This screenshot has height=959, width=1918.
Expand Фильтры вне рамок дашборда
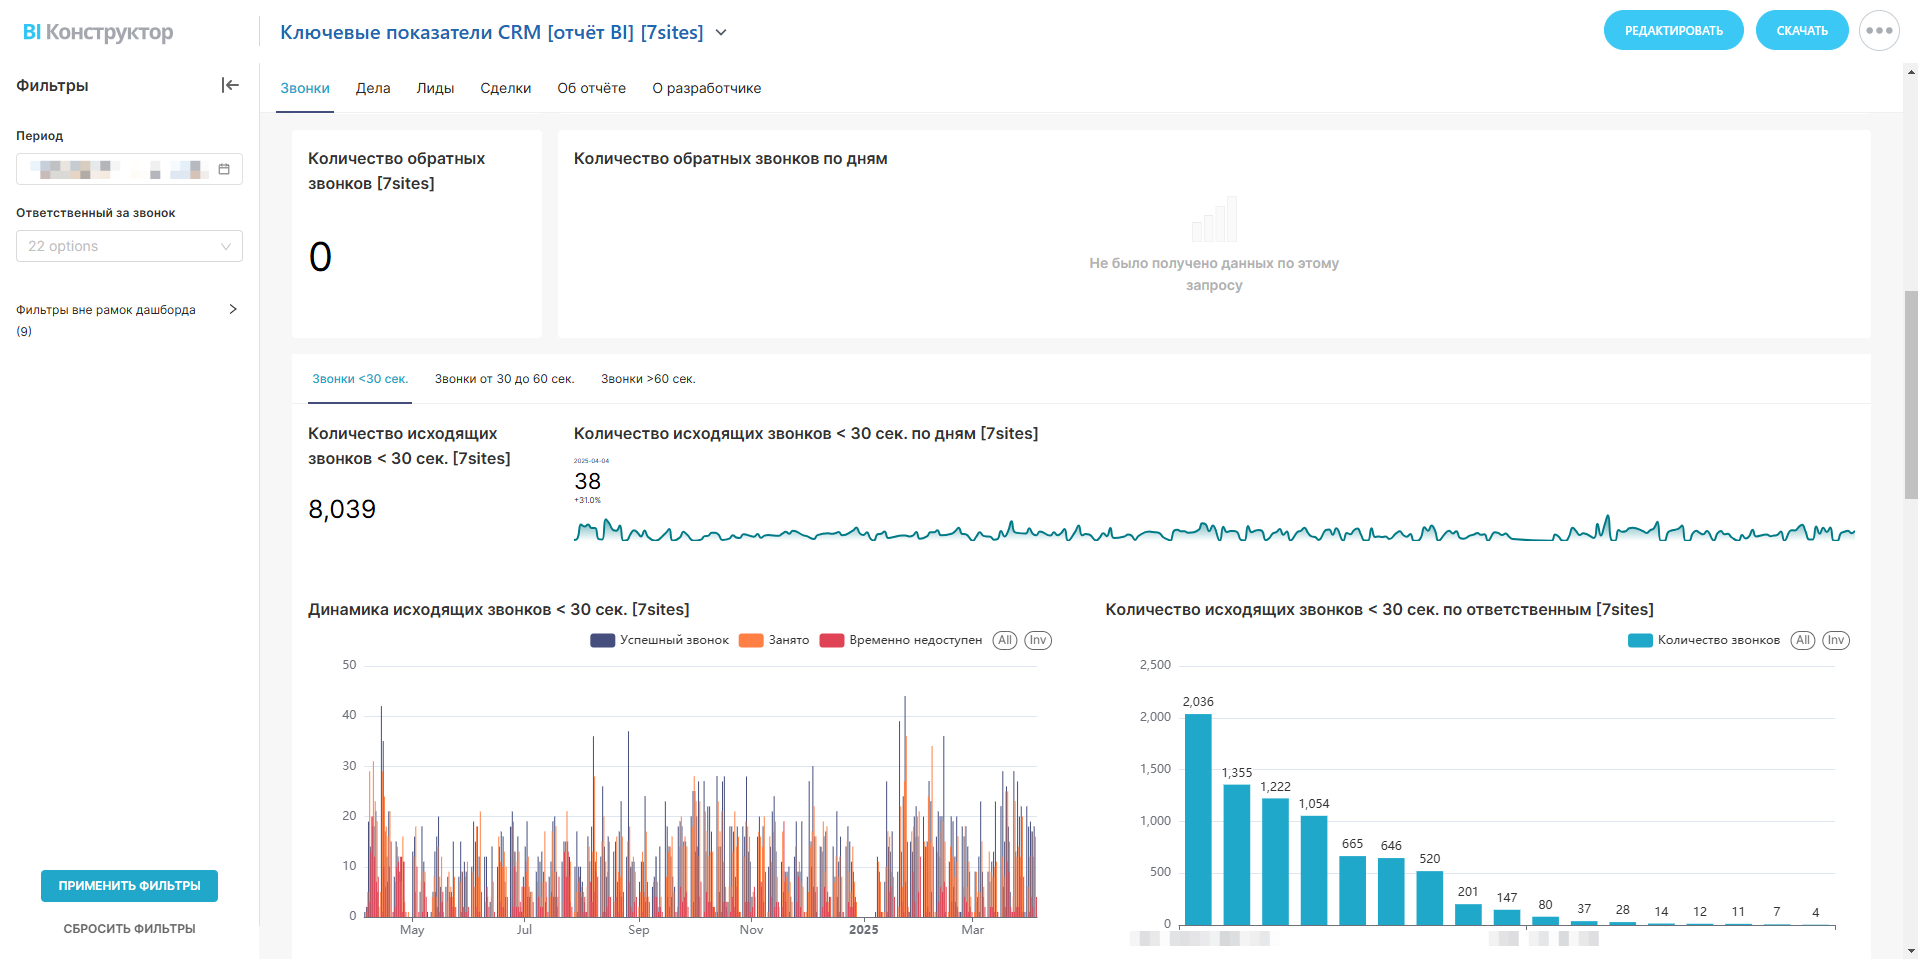pyautogui.click(x=232, y=310)
